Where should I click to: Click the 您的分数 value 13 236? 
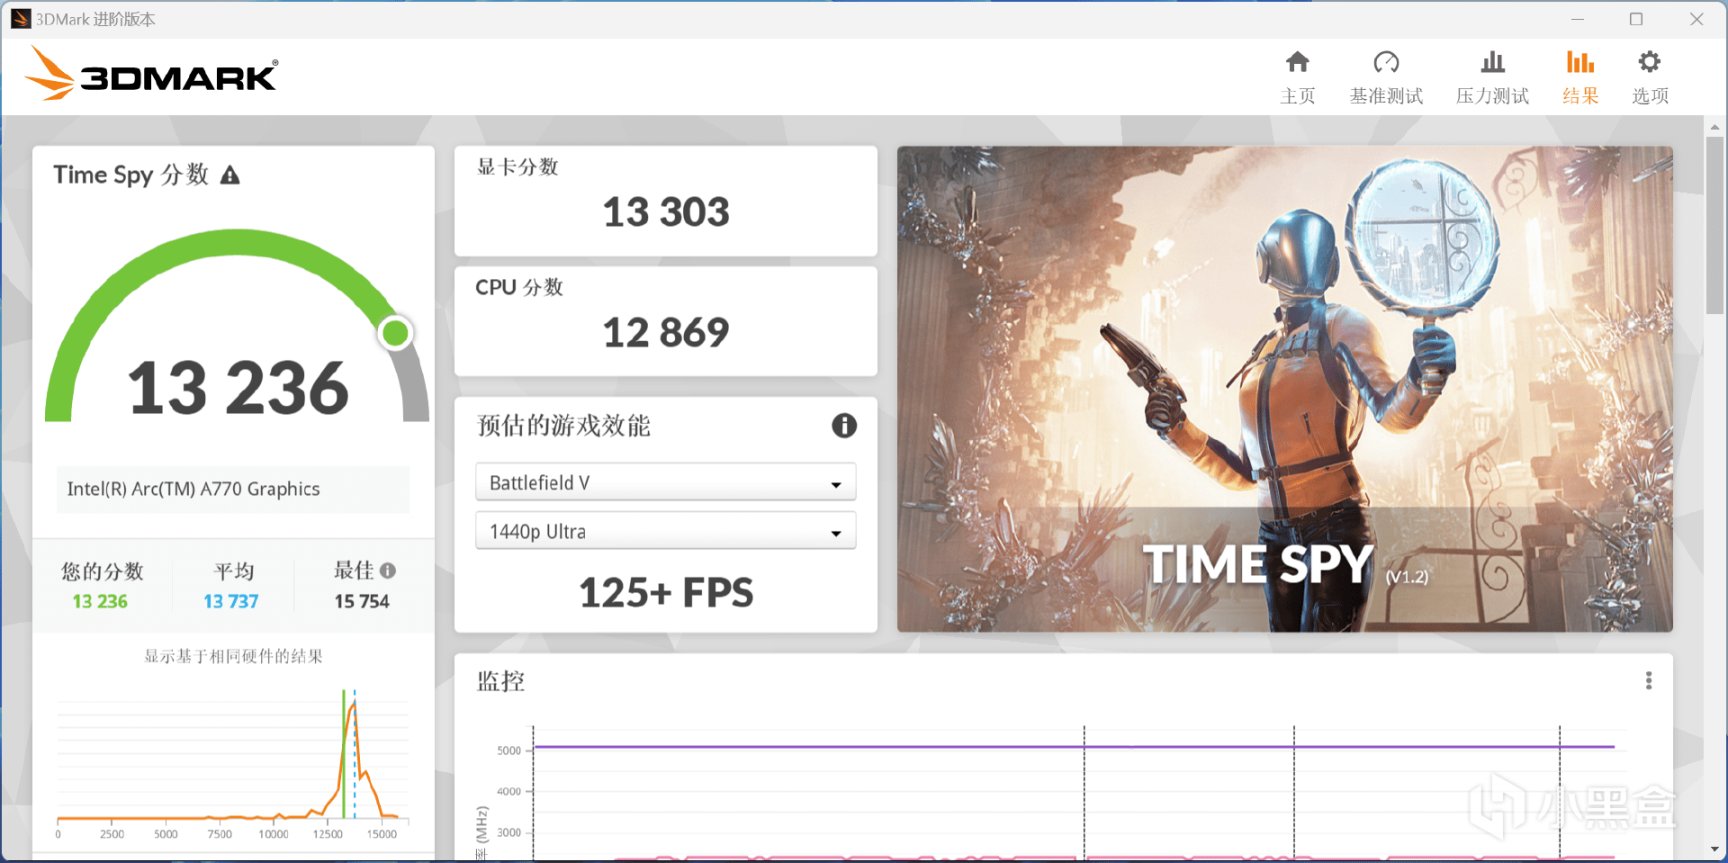click(100, 601)
